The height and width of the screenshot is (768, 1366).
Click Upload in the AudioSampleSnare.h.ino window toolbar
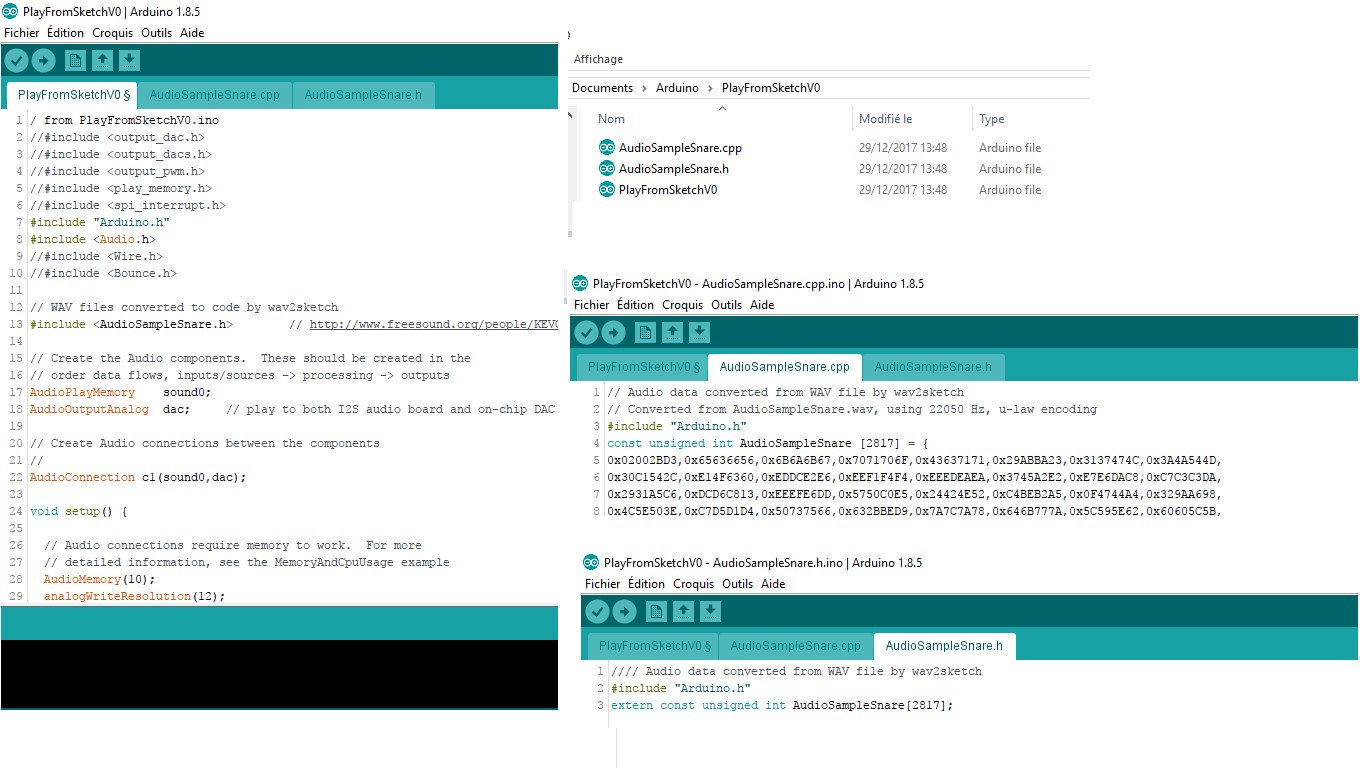pyautogui.click(x=624, y=611)
